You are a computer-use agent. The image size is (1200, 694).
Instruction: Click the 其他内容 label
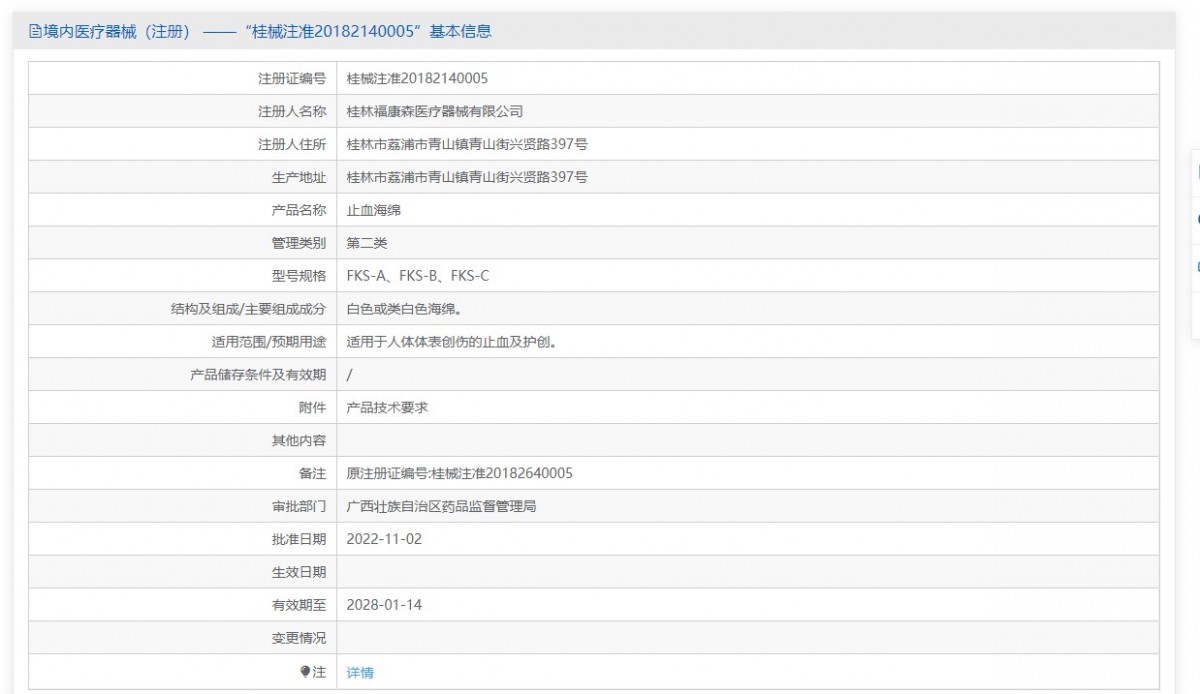(299, 441)
